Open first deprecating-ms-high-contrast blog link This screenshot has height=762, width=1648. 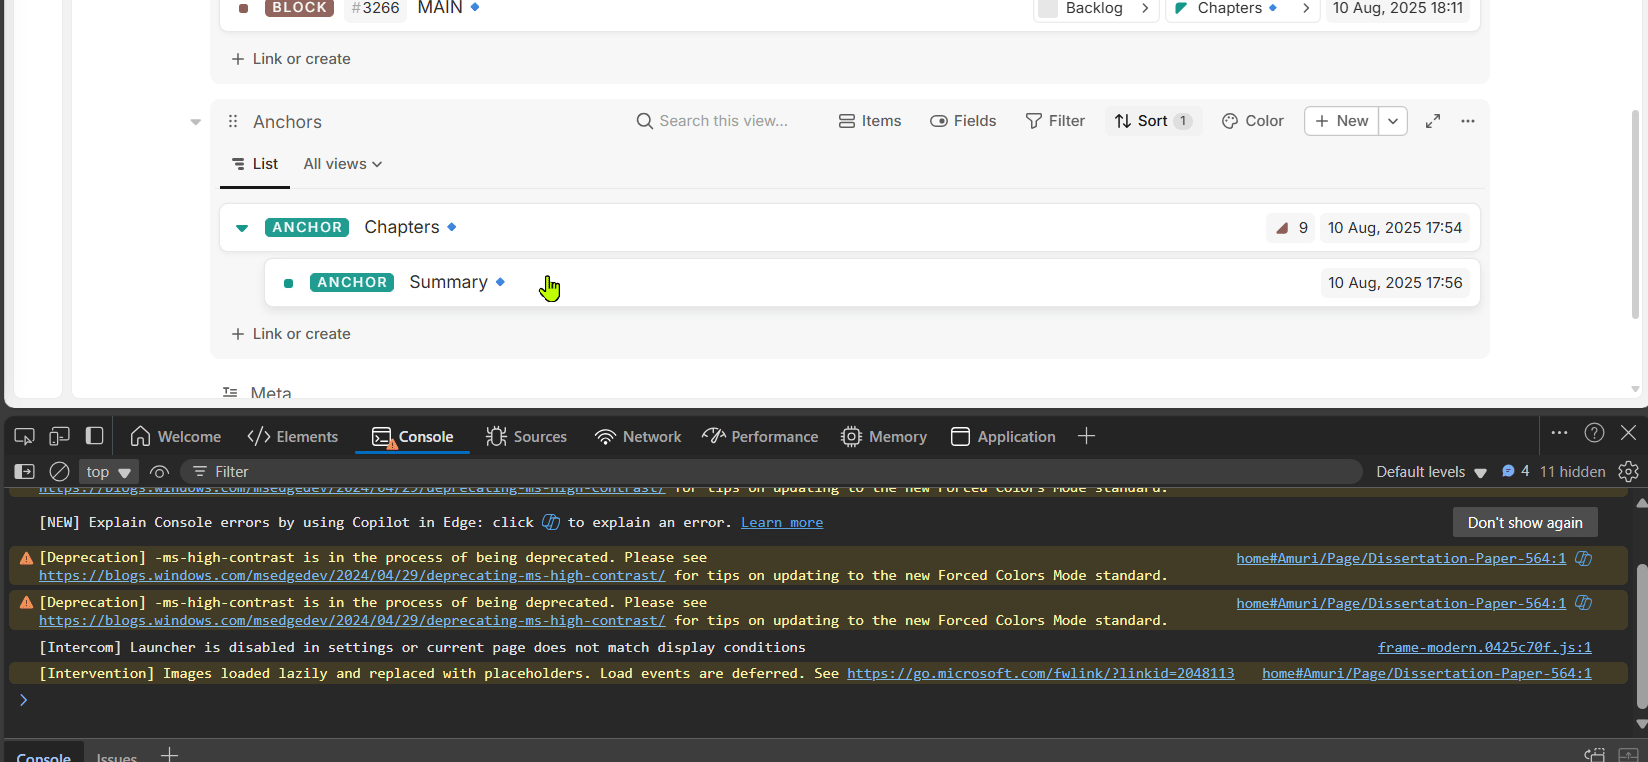tap(352, 575)
